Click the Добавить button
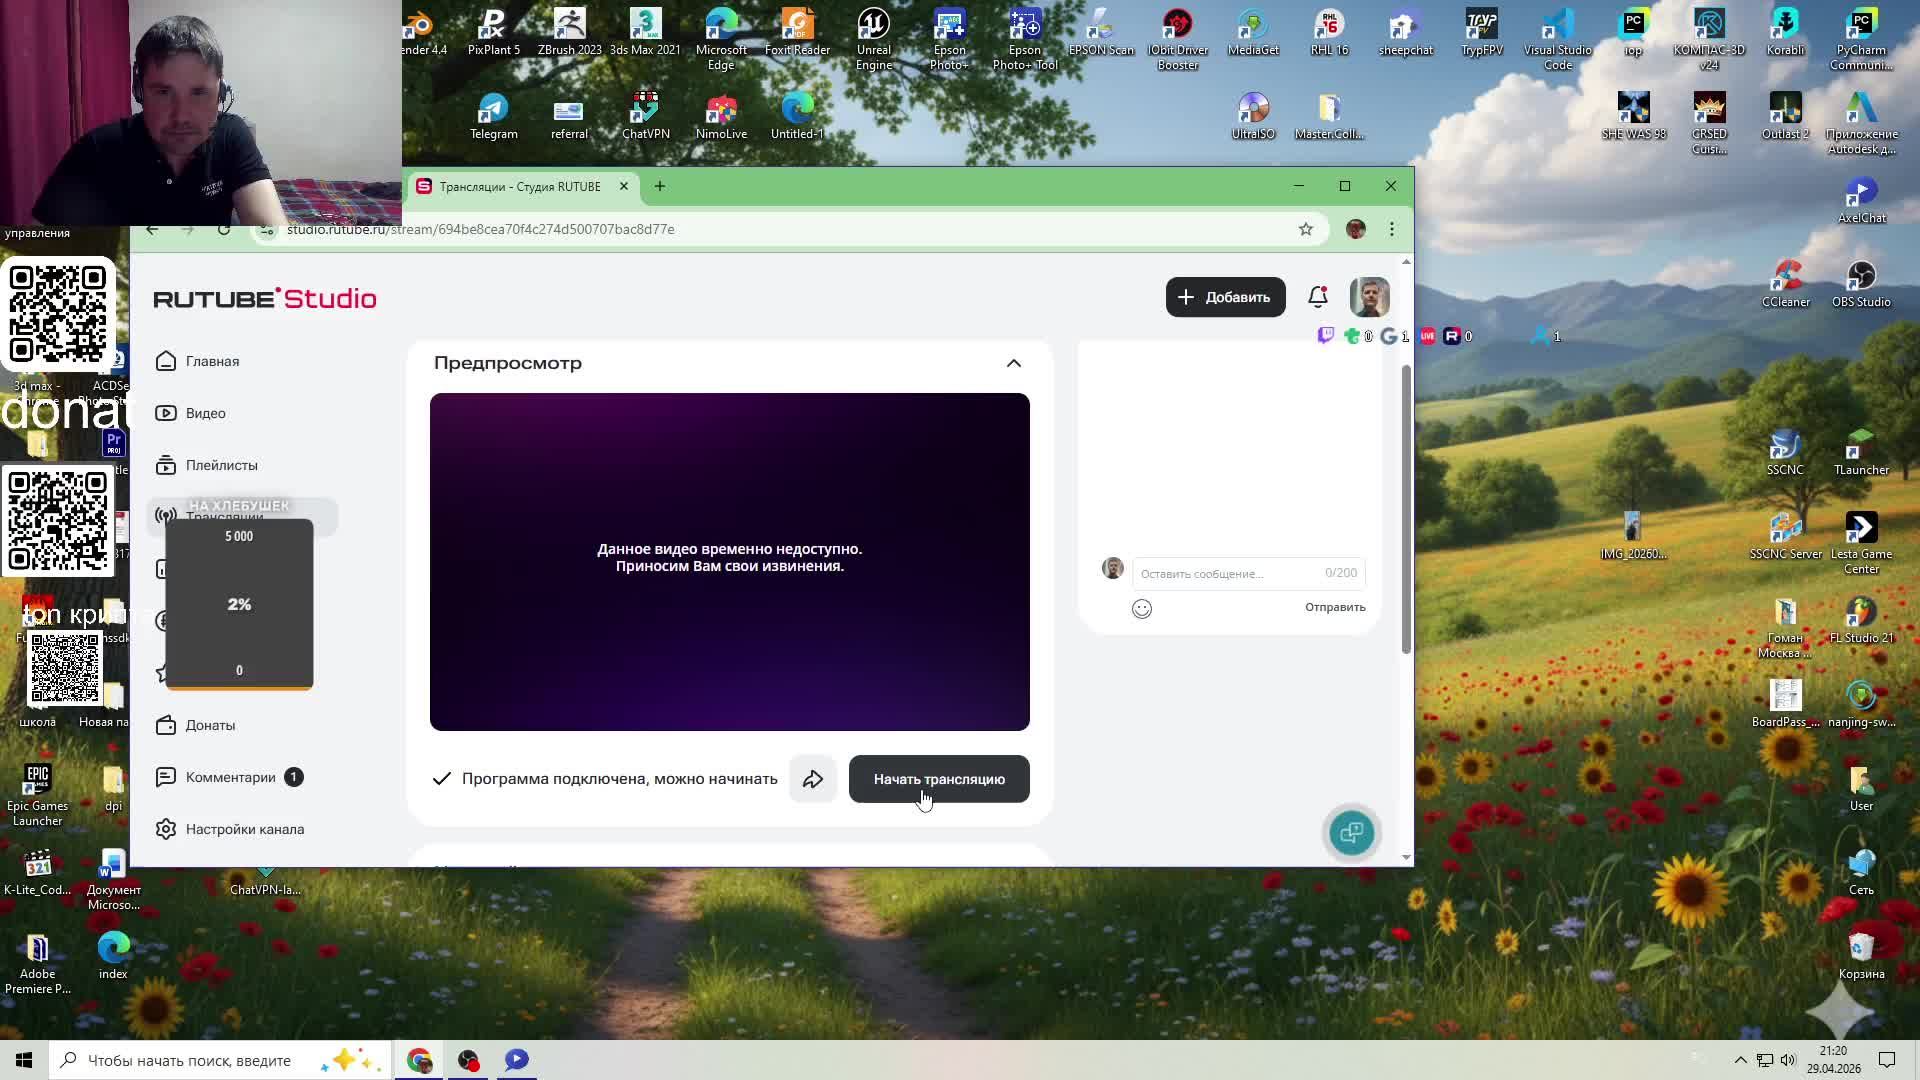This screenshot has width=1920, height=1080. [1225, 297]
